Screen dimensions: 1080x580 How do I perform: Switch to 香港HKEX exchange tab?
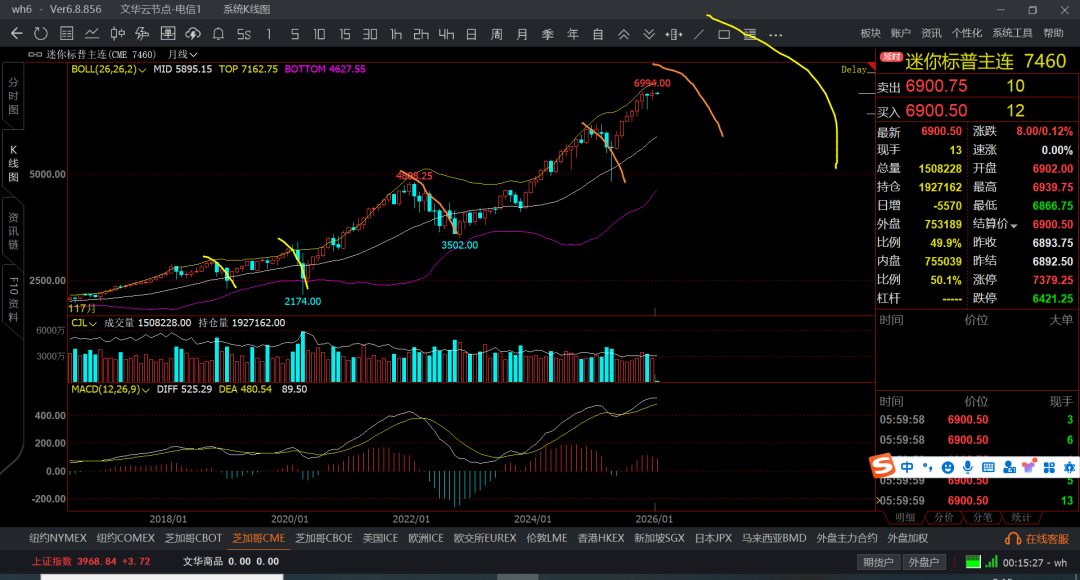(x=601, y=539)
